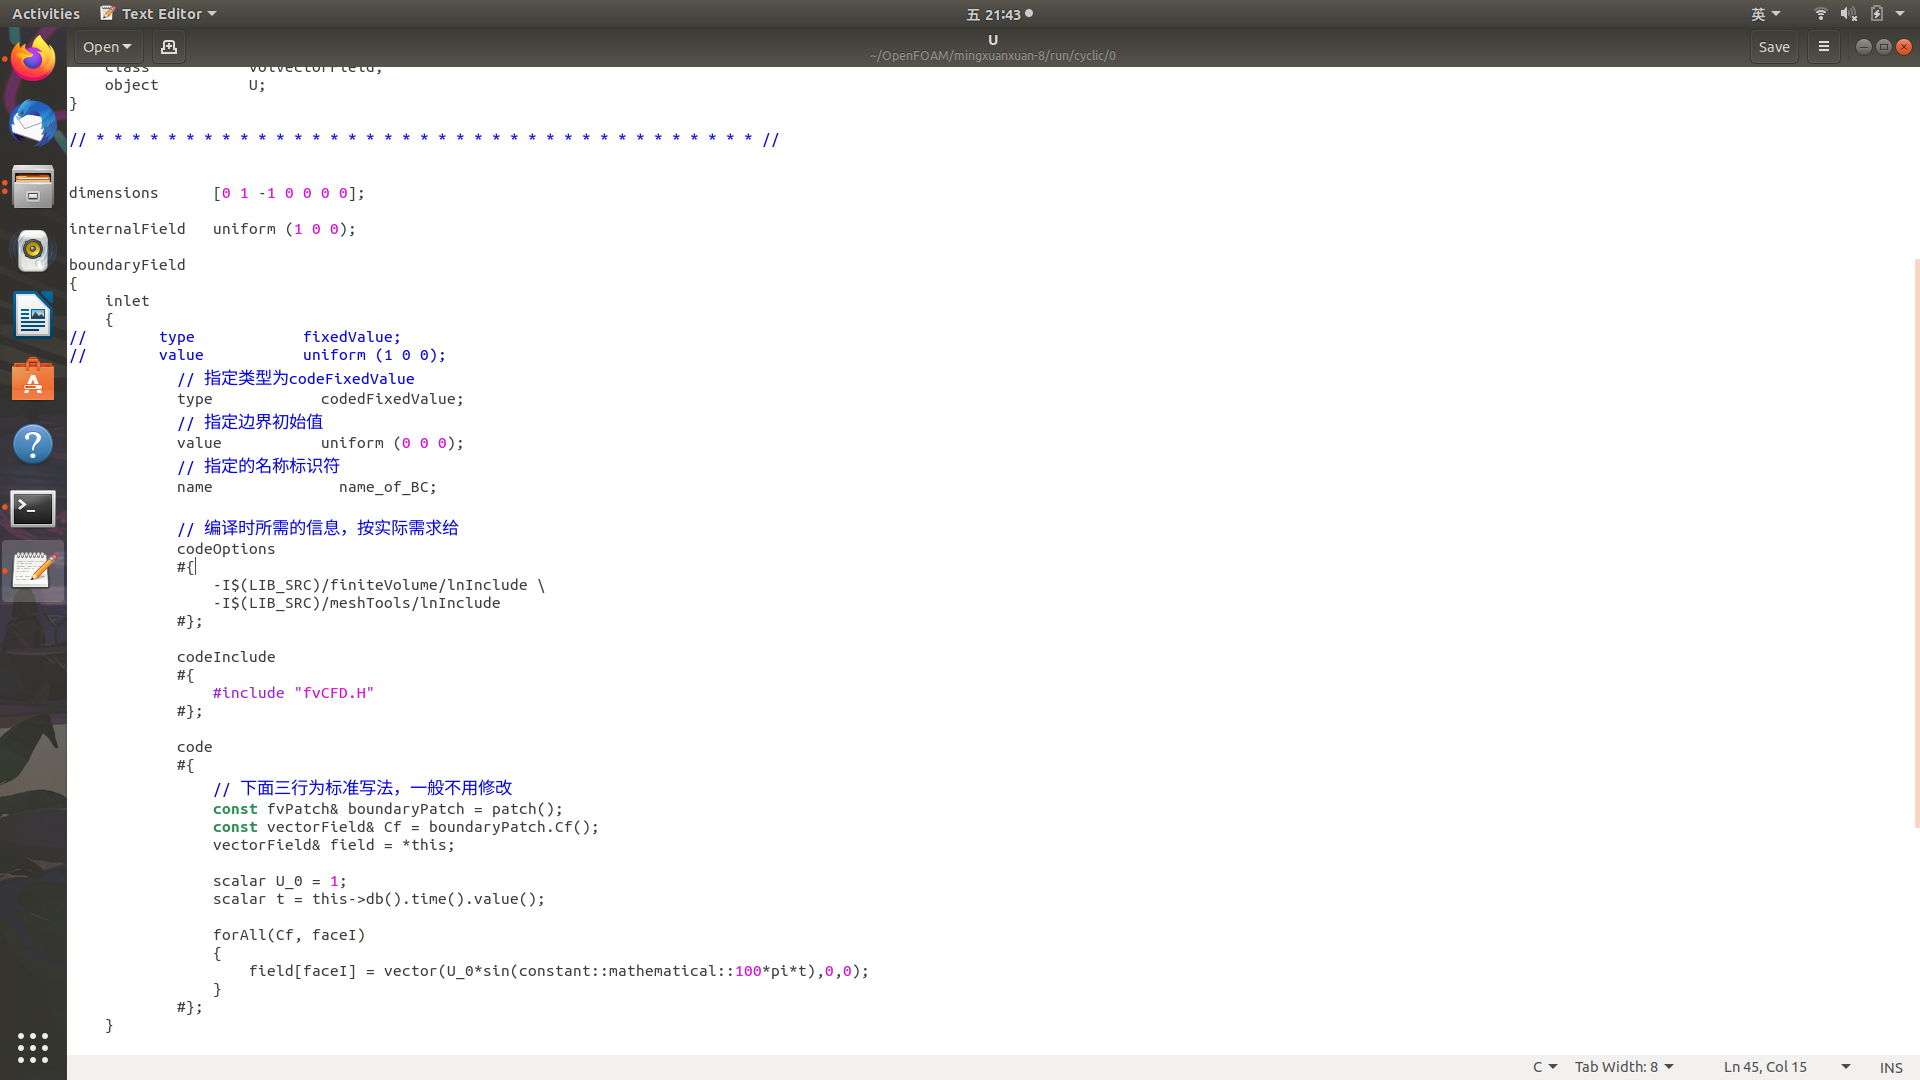This screenshot has height=1080, width=1920.
Task: Show applications grid
Action: (33, 1047)
